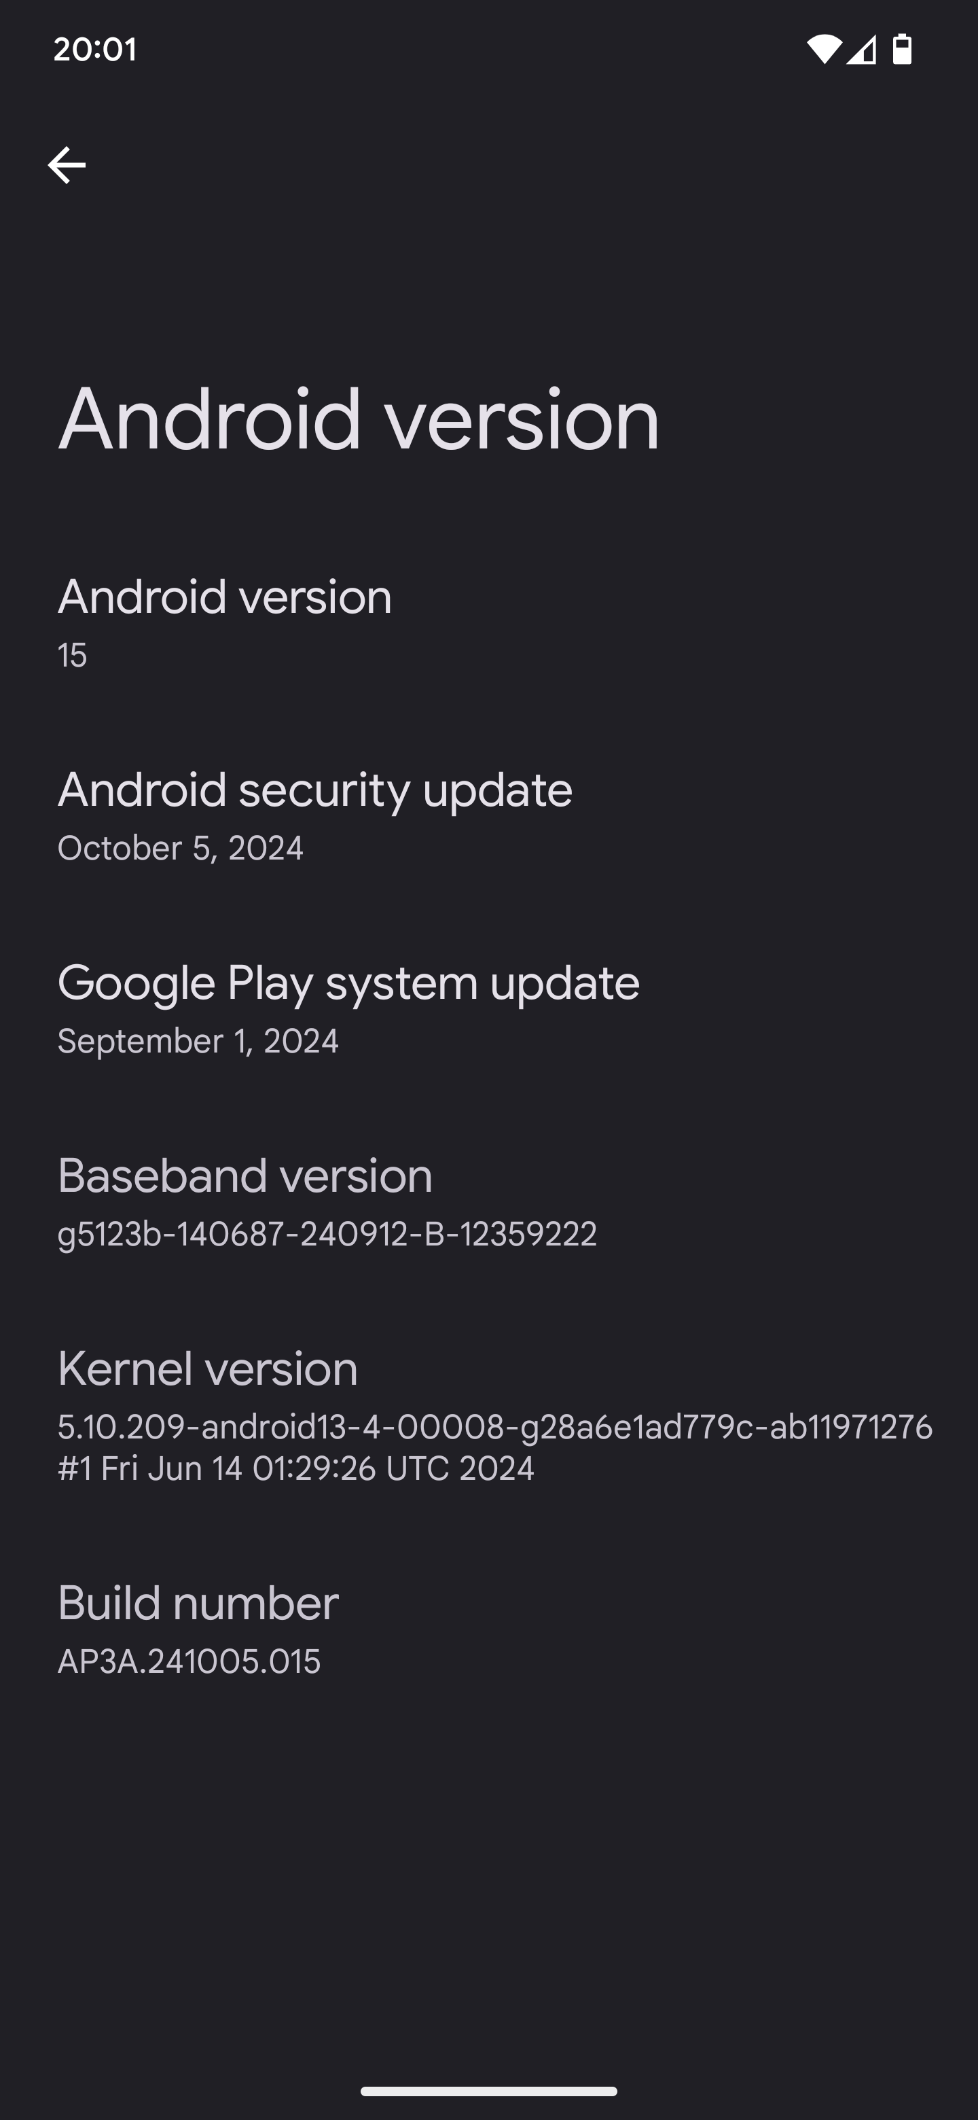978x2120 pixels.
Task: Open Google Play system update entry
Action: [489, 1009]
